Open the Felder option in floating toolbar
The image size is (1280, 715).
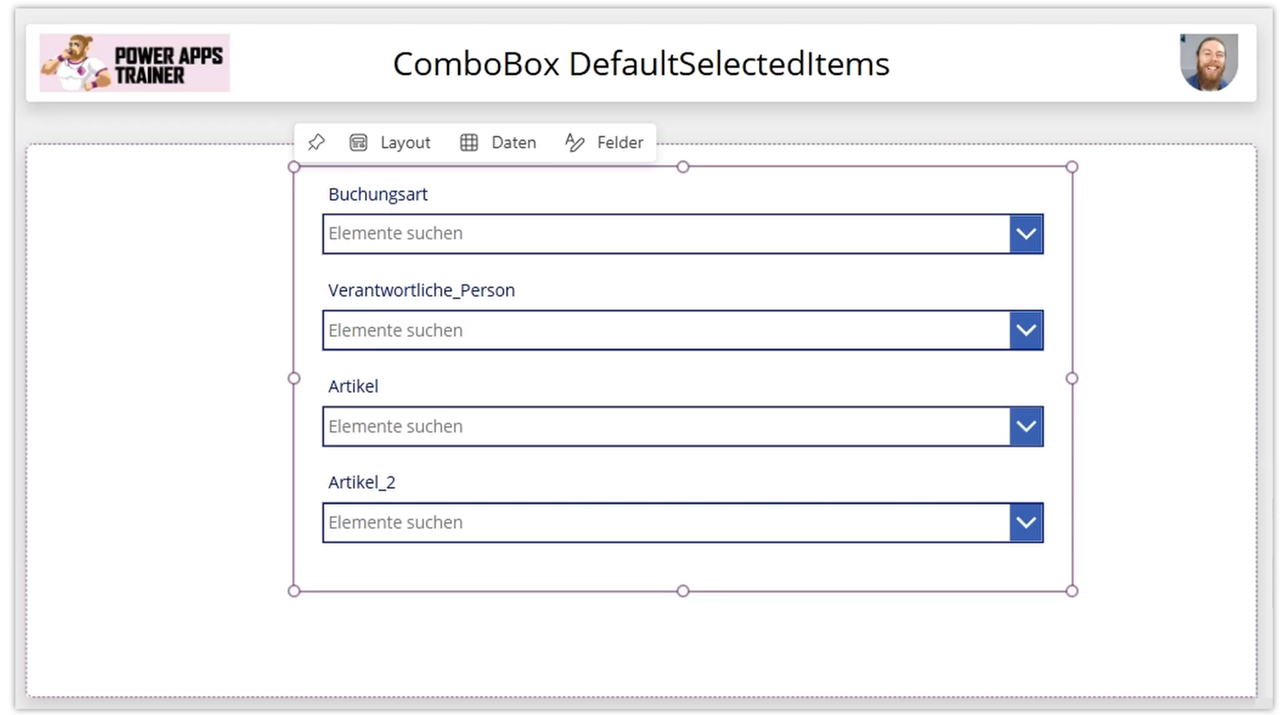(x=604, y=142)
